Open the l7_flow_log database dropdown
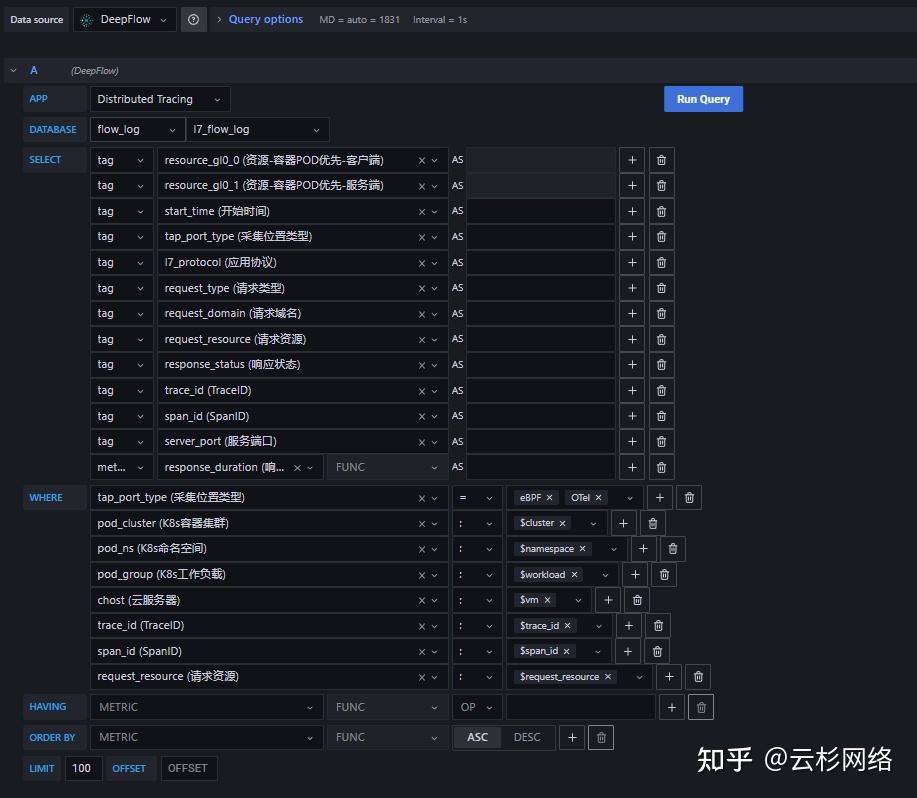 (256, 129)
